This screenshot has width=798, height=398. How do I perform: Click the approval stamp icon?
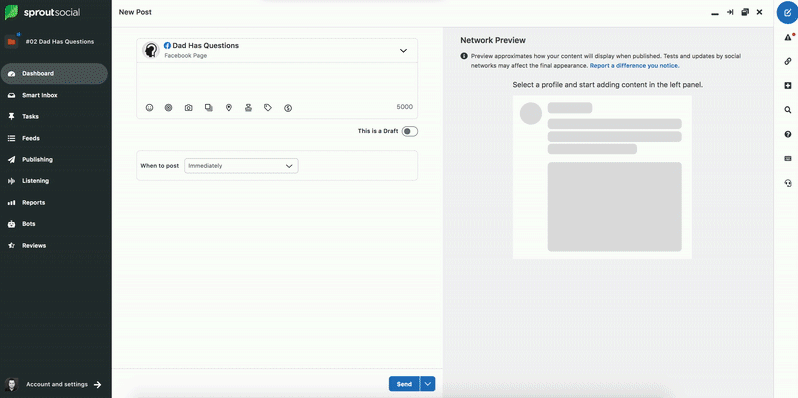pyautogui.click(x=248, y=108)
